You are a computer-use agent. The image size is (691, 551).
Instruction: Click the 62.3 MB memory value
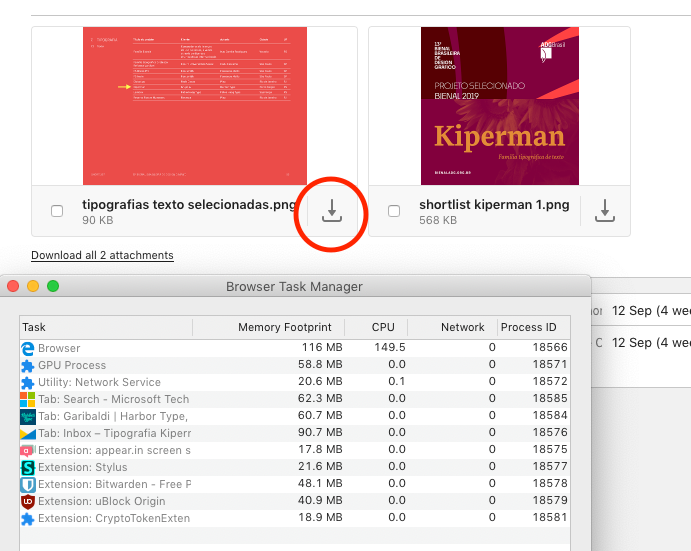pyautogui.click(x=320, y=398)
